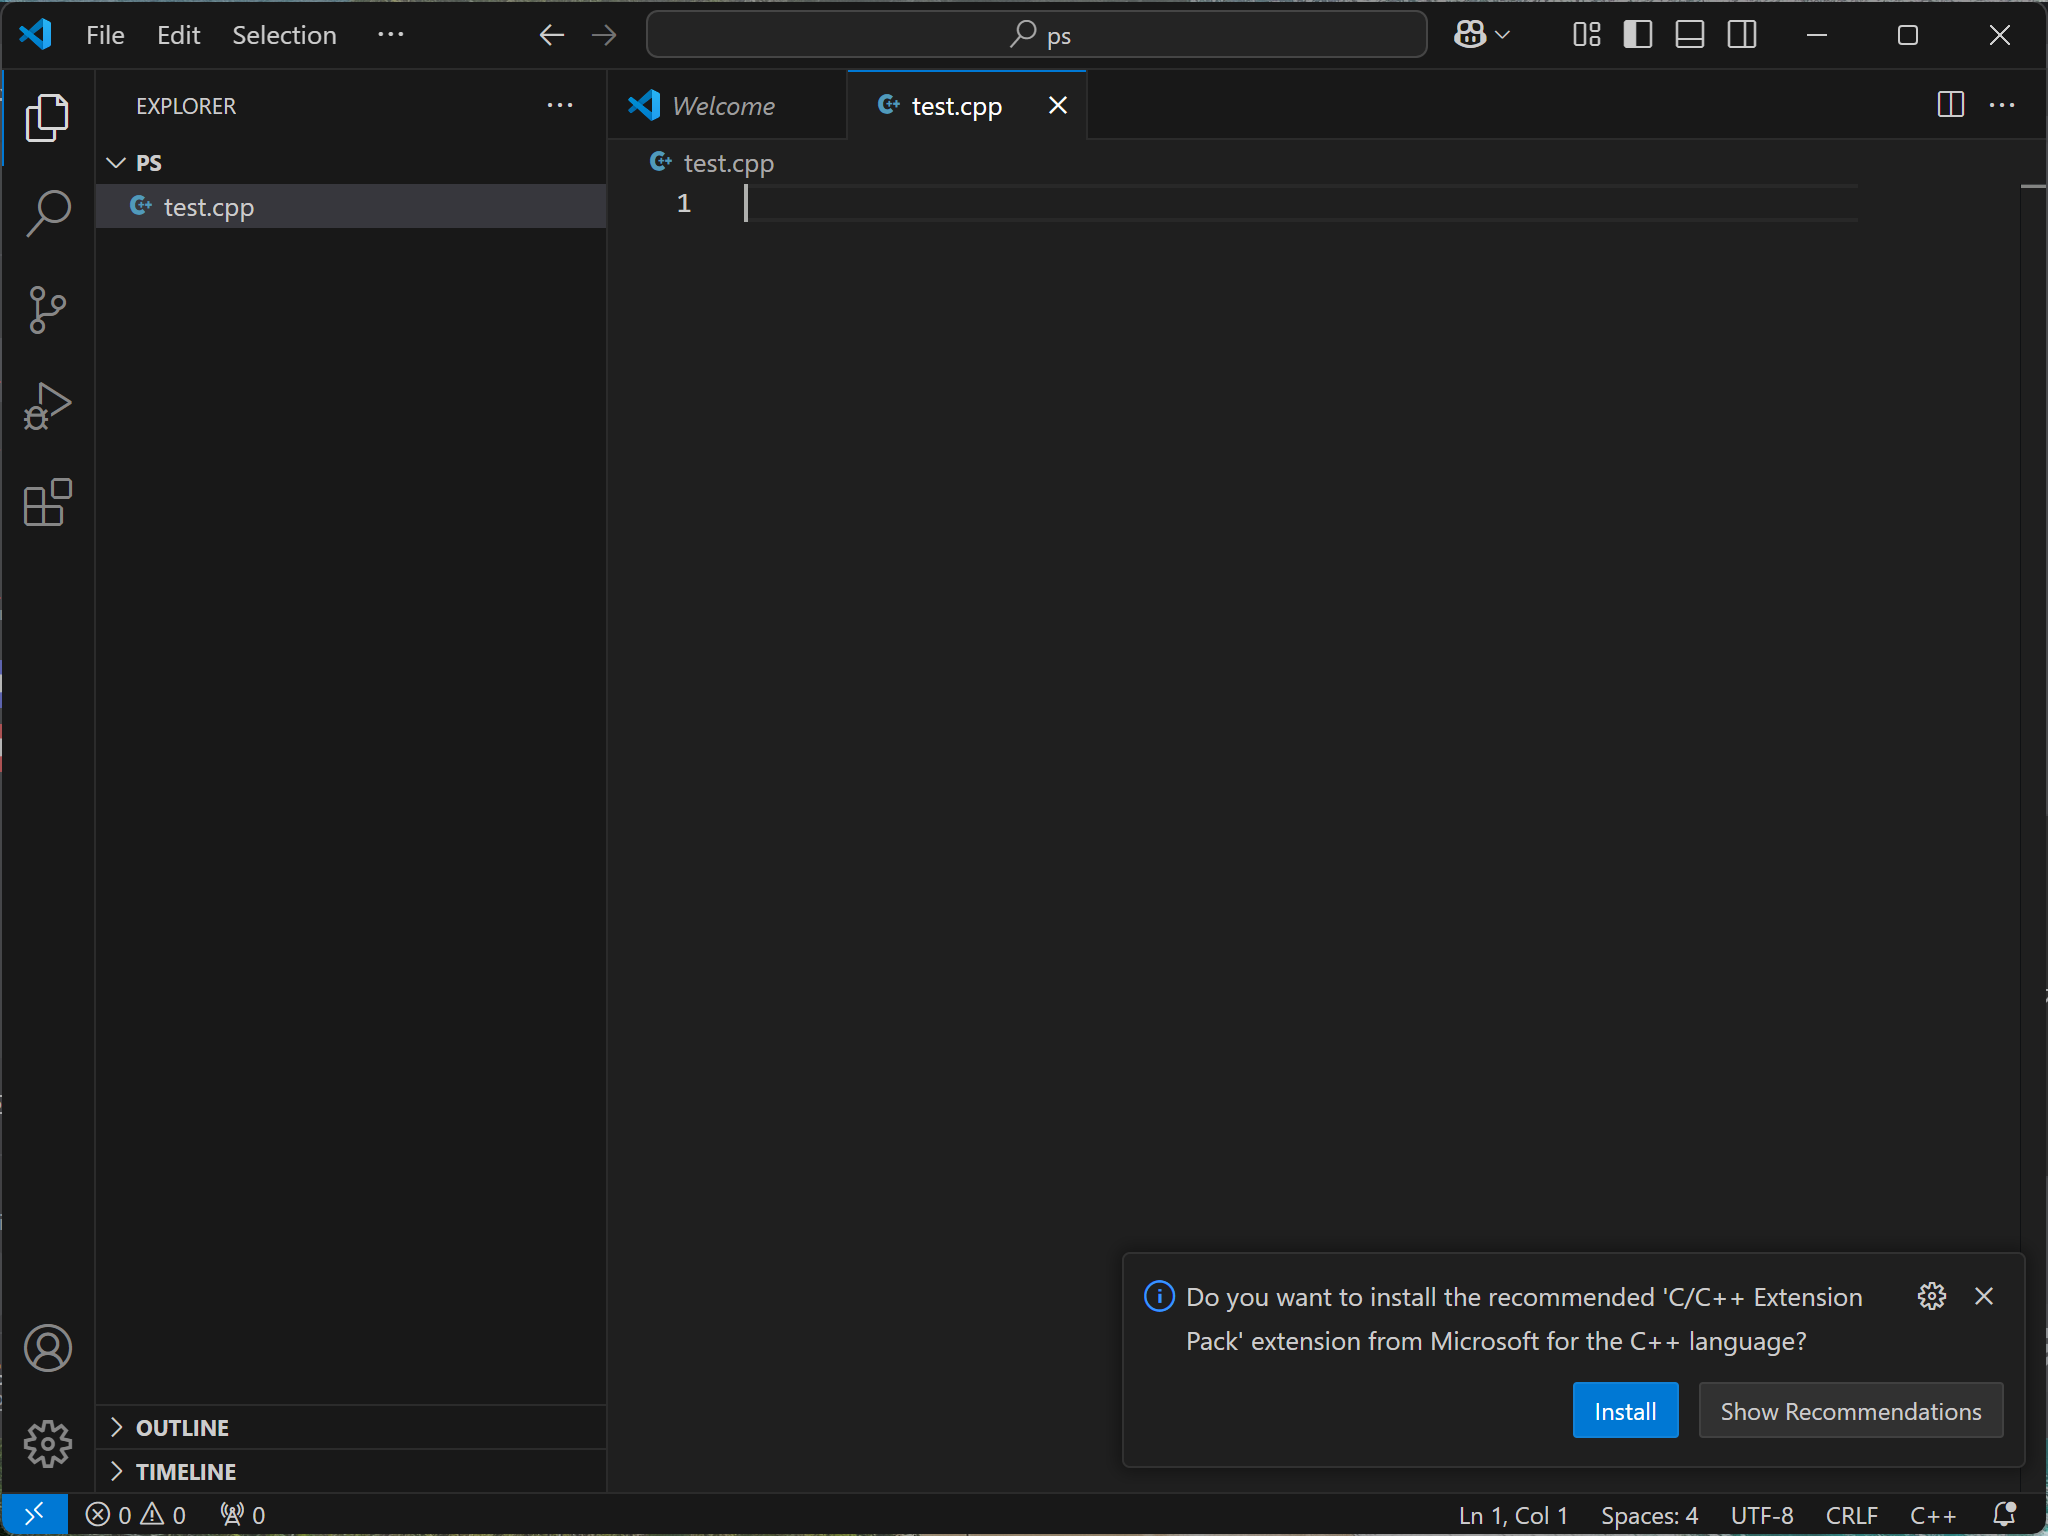Viewport: 2048px width, 1536px height.
Task: Dismiss the C/C++ extension notification
Action: [1984, 1296]
